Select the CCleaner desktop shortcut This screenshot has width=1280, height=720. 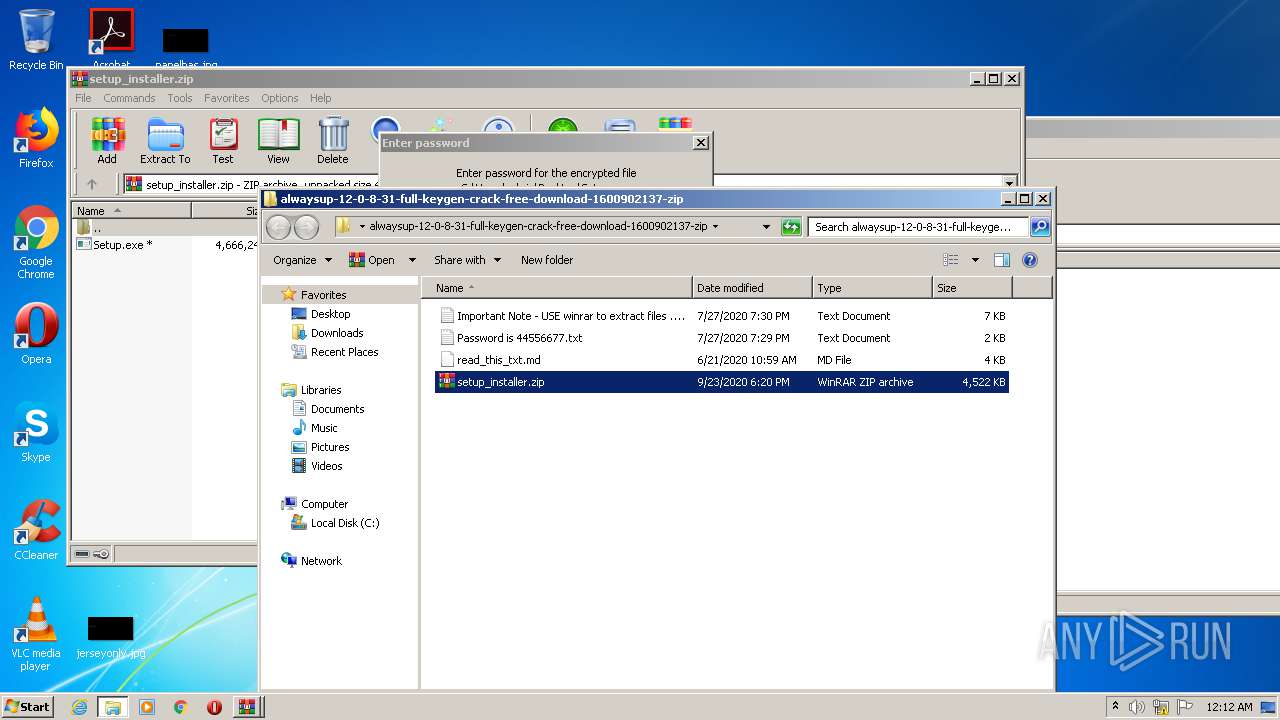coord(36,530)
